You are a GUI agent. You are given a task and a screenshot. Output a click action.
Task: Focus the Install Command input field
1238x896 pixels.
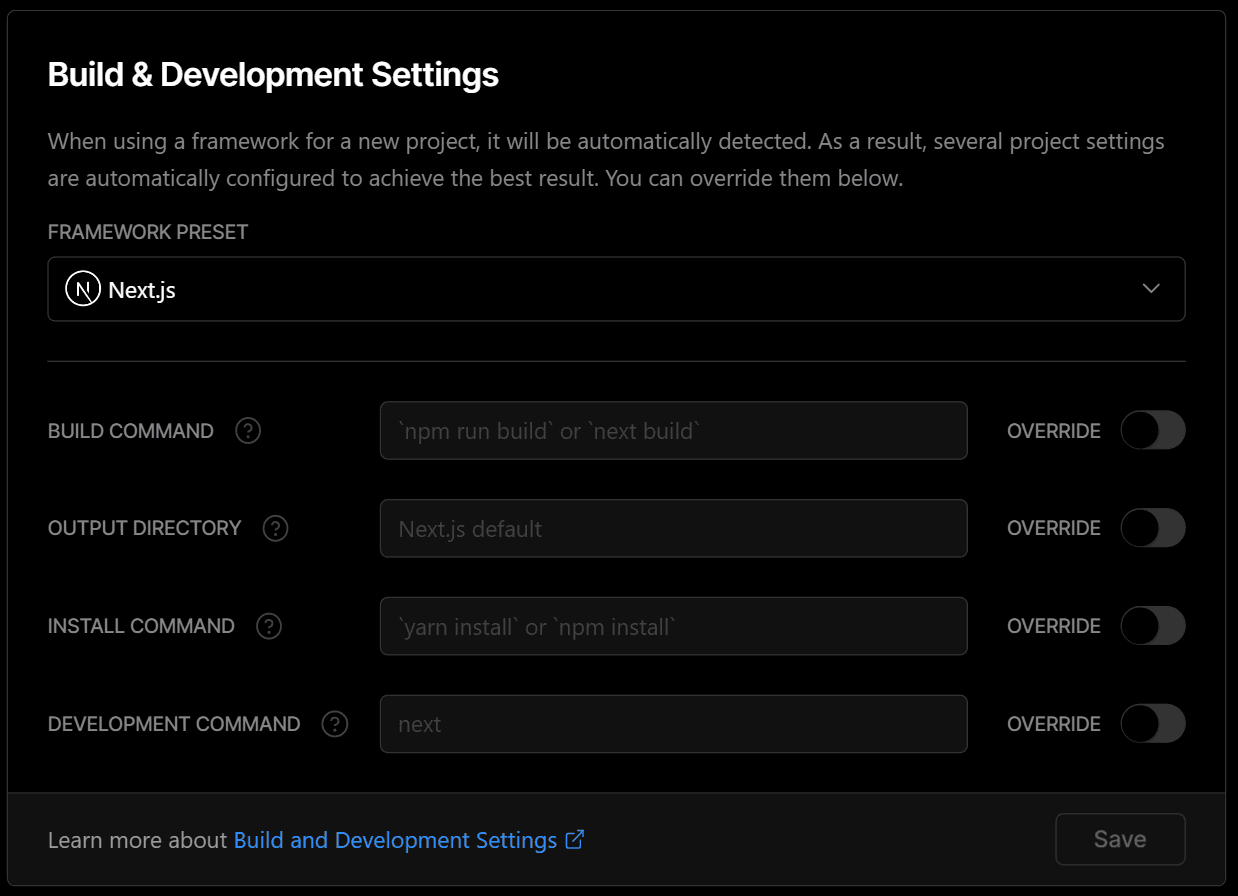673,626
